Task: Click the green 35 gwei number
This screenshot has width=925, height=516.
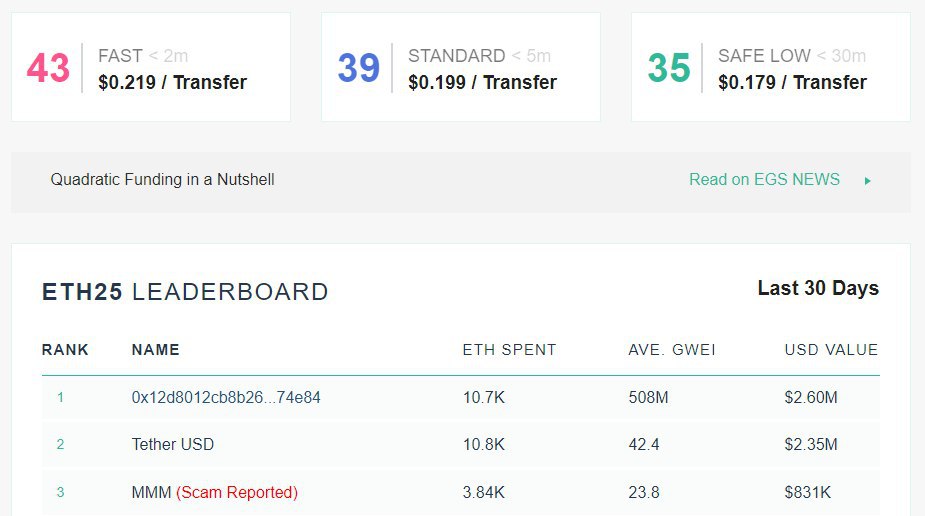Action: [669, 68]
